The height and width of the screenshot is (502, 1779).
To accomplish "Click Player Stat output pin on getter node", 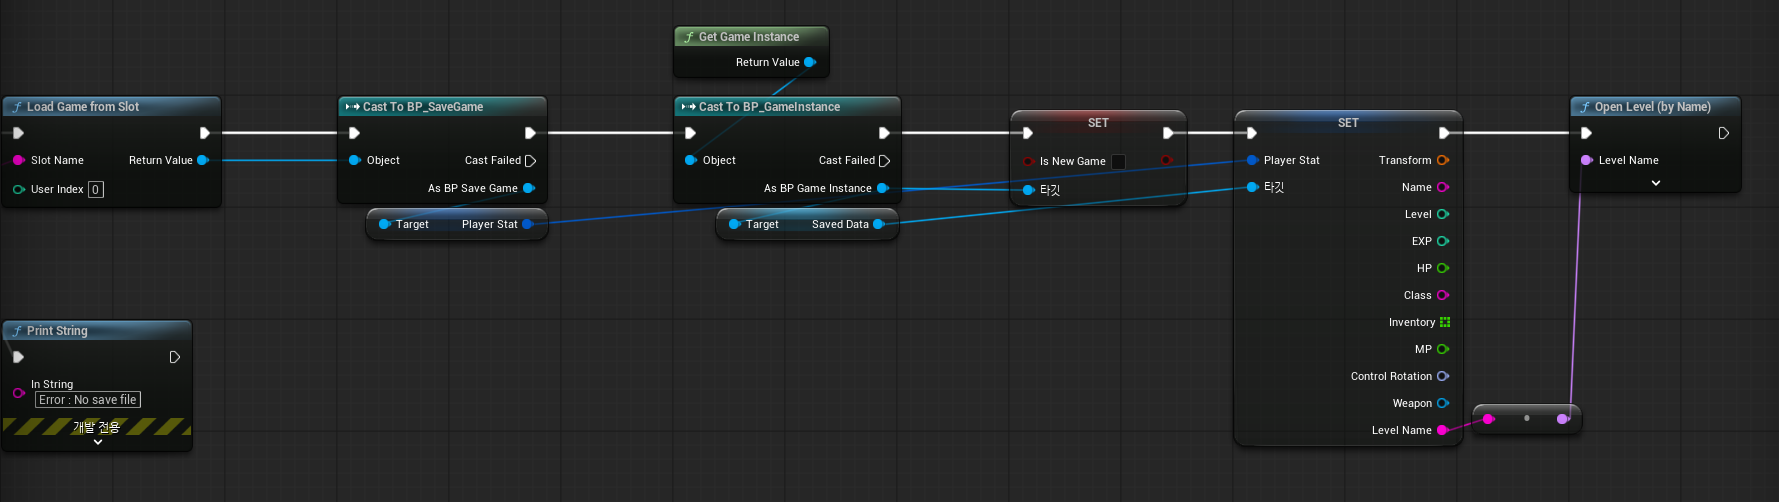I will [x=528, y=224].
